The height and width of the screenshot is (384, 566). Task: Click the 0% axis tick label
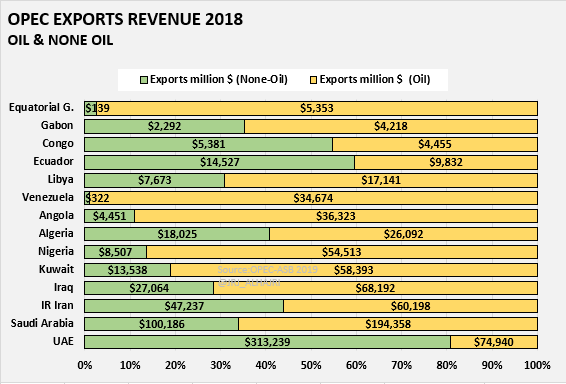coord(85,365)
